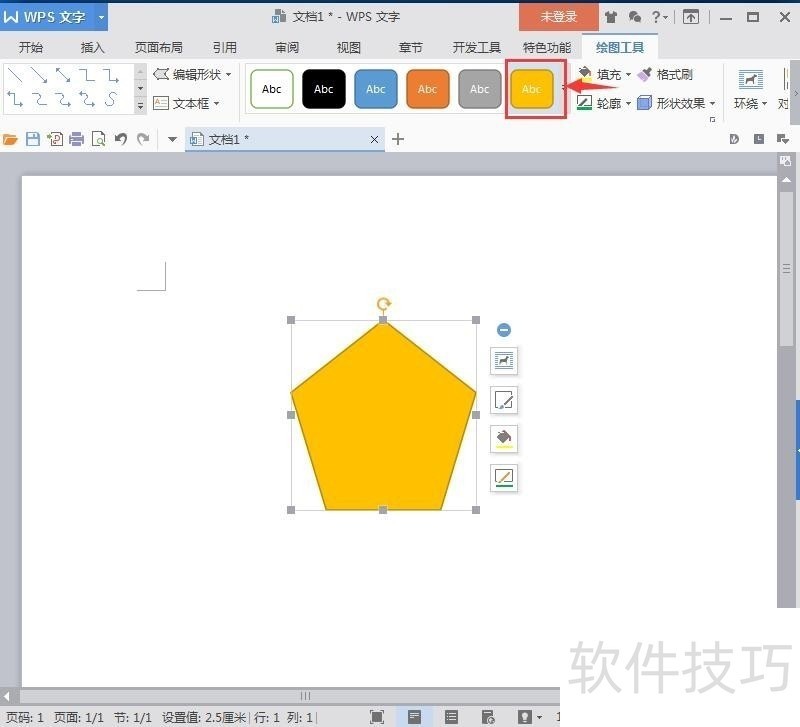This screenshot has width=800, height=727.
Task: Click the print preview icon
Action: click(x=98, y=139)
